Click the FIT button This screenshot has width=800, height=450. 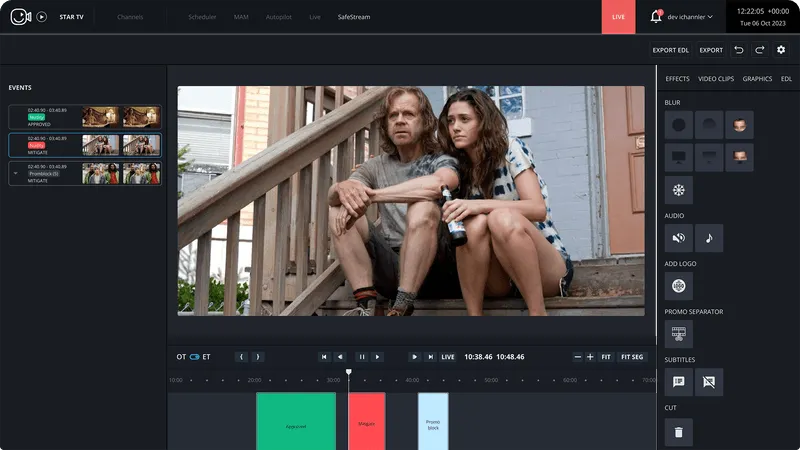pyautogui.click(x=606, y=357)
